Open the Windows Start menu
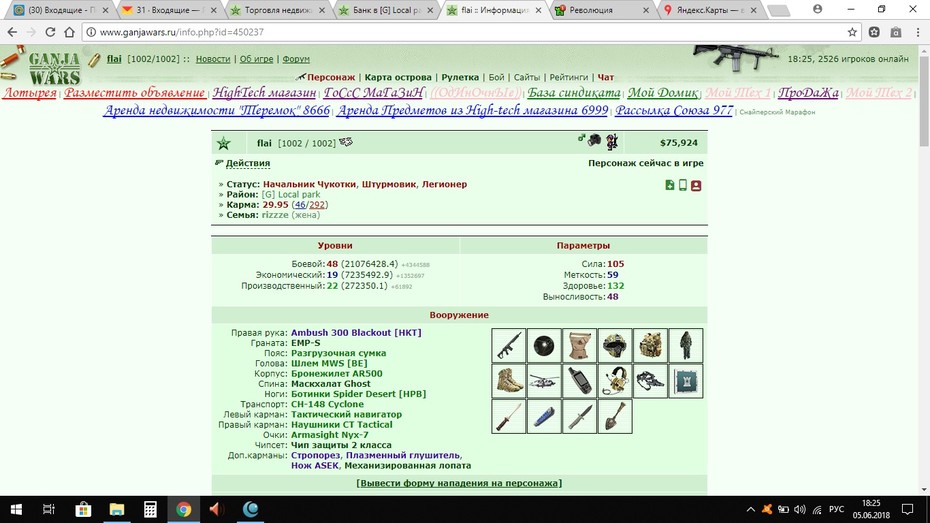The width and height of the screenshot is (930, 523). click(x=16, y=509)
